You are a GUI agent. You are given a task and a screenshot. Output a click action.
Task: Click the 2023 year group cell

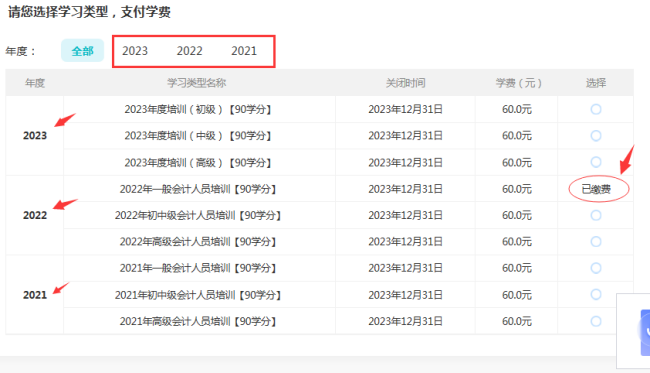35,136
